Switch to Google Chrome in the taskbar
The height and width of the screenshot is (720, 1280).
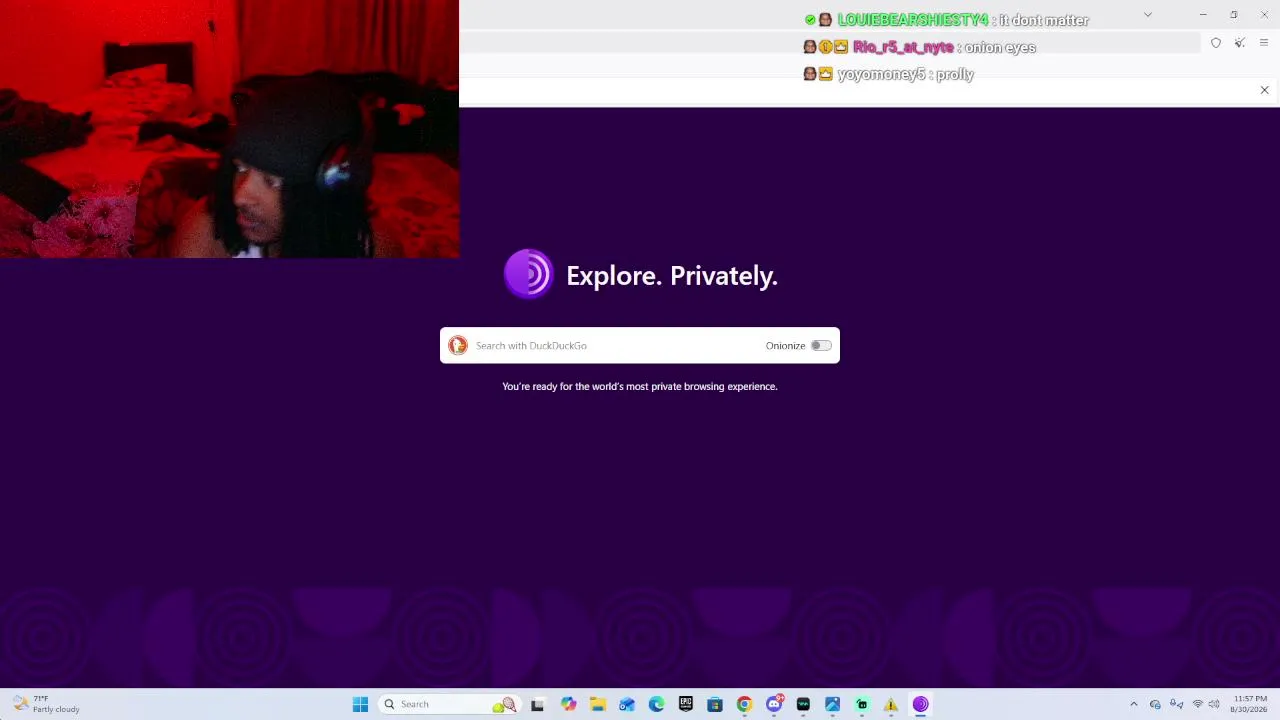tap(744, 704)
